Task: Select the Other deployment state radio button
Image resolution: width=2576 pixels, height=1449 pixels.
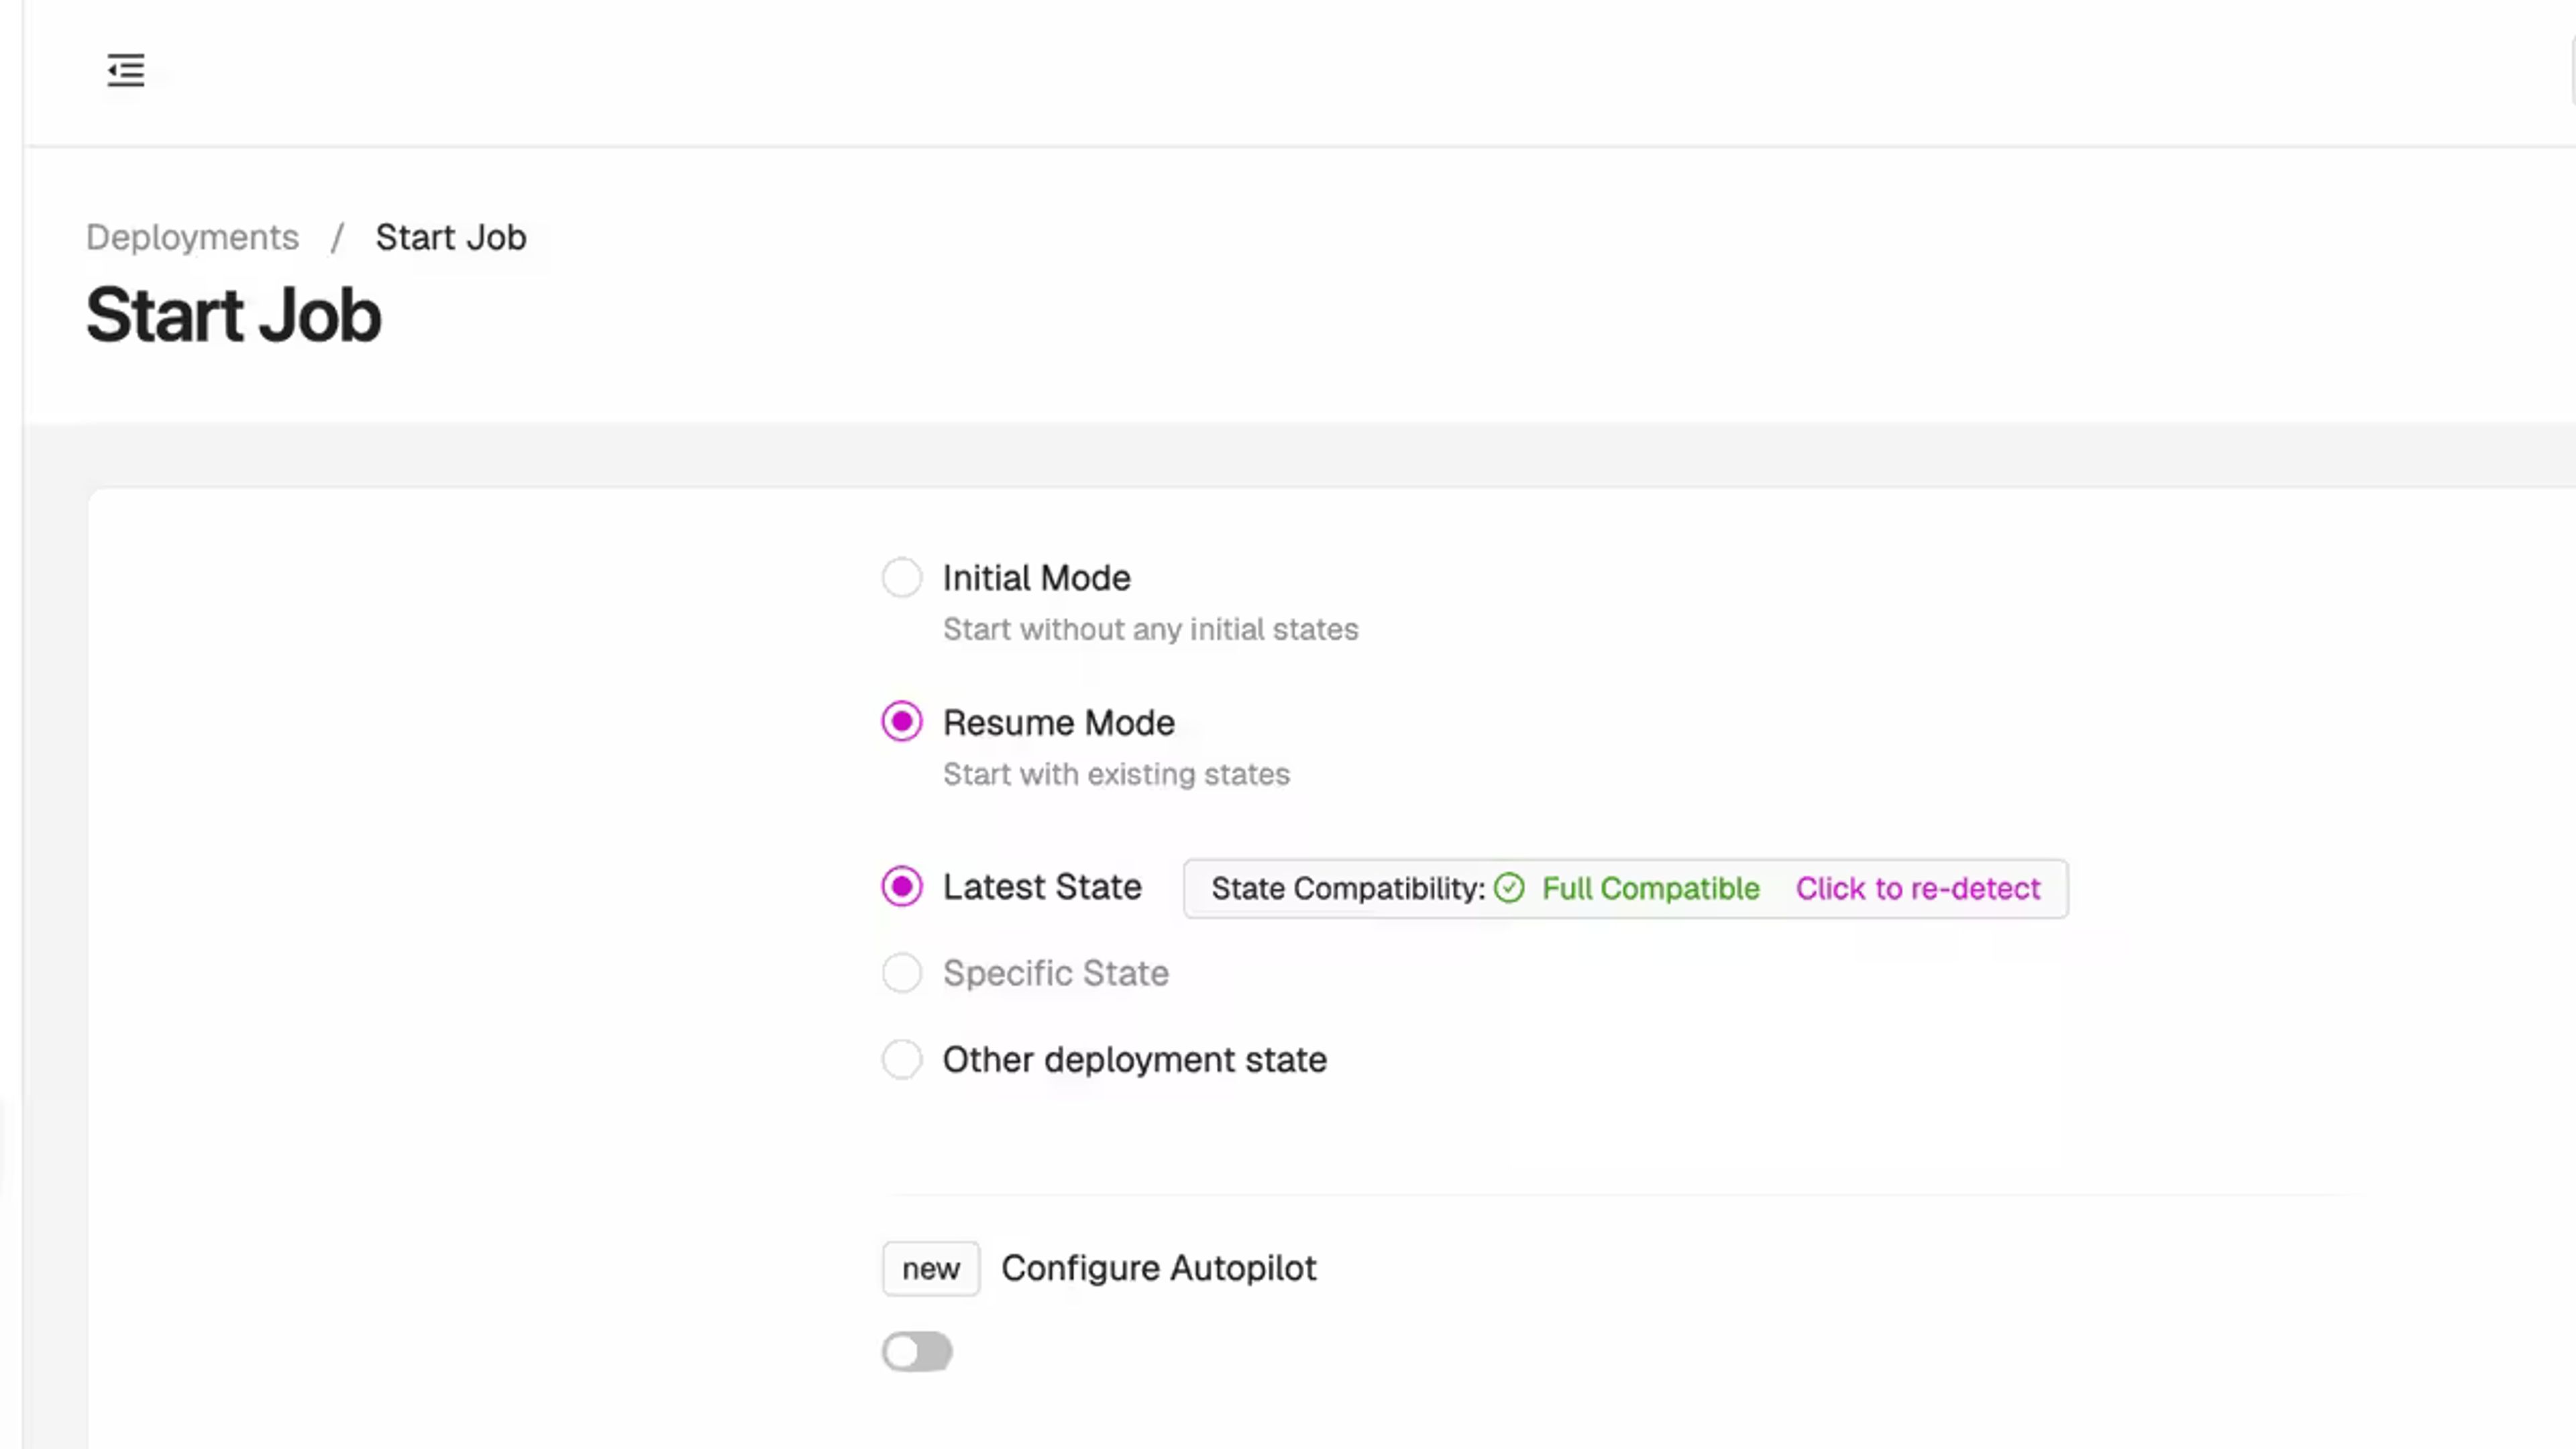Action: pos(902,1060)
